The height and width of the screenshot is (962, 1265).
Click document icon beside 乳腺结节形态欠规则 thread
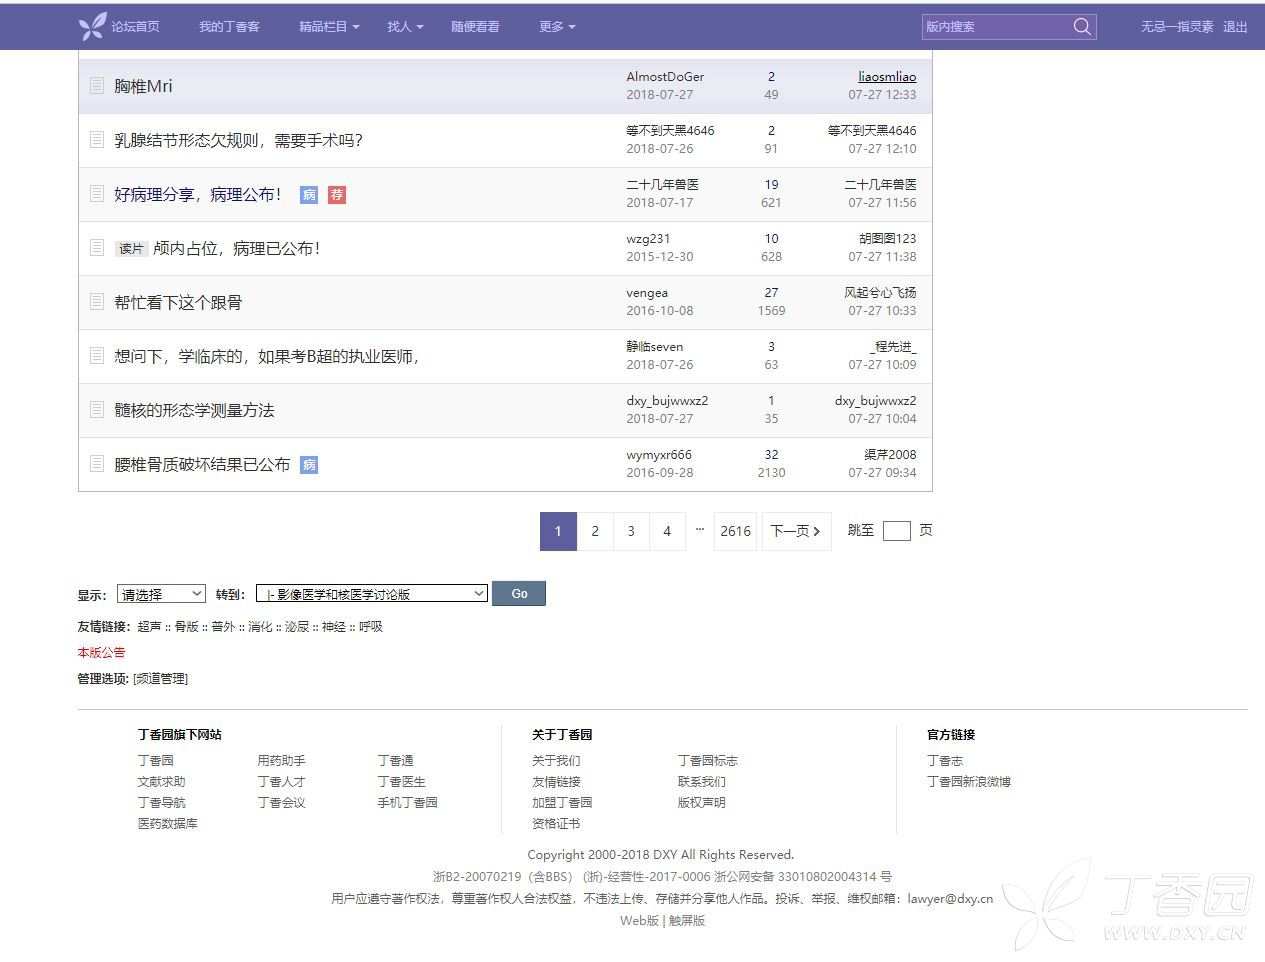(97, 139)
